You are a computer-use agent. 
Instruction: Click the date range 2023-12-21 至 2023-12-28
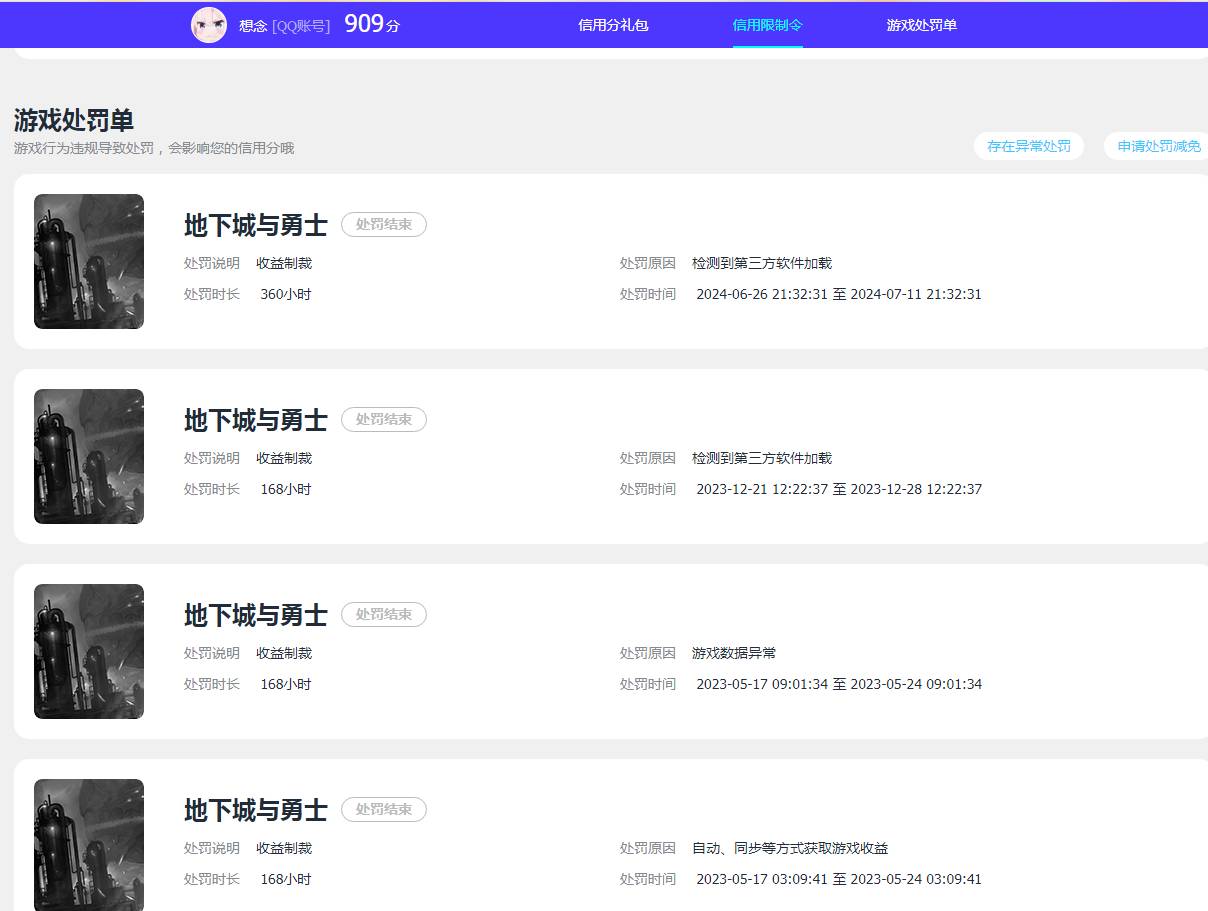coord(839,489)
